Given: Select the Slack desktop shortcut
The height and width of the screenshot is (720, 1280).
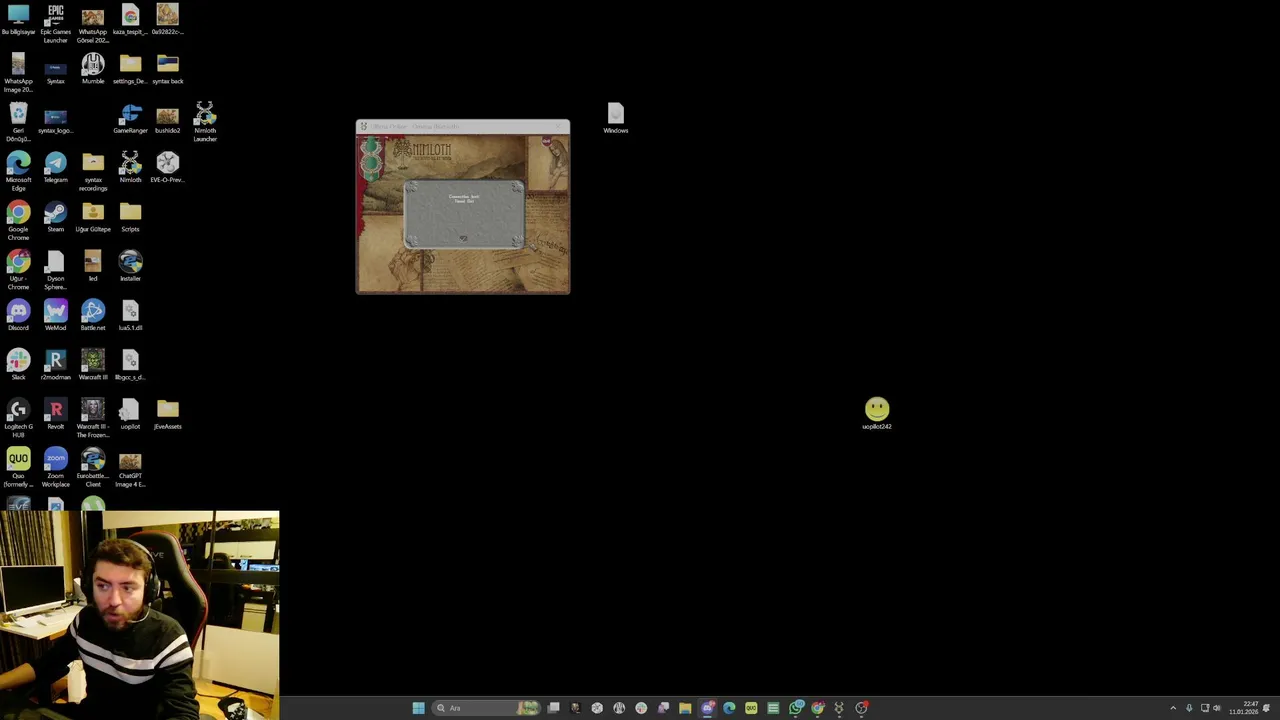Looking at the screenshot, I should click(x=18, y=365).
